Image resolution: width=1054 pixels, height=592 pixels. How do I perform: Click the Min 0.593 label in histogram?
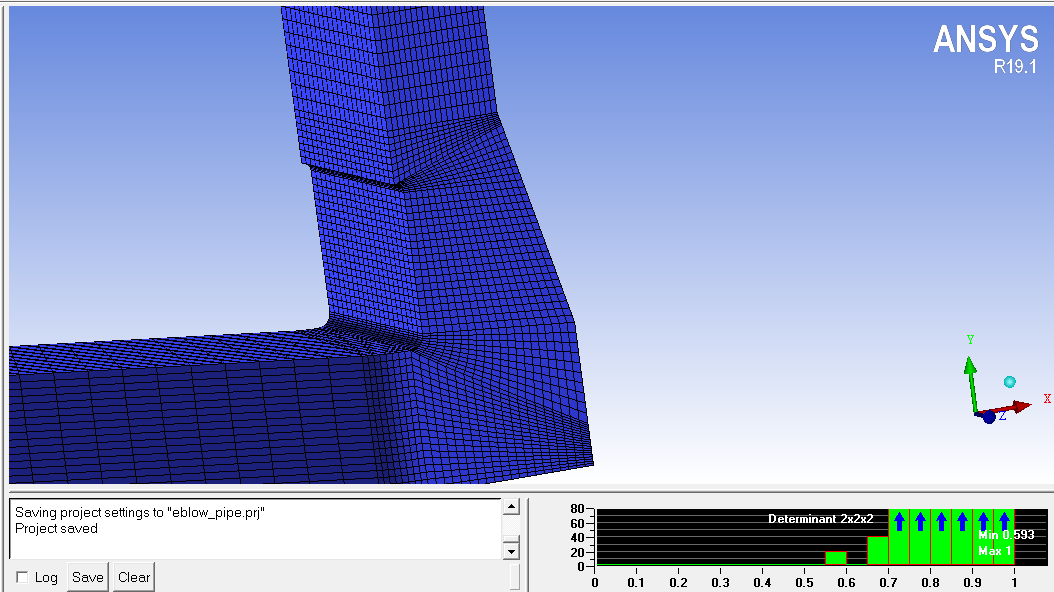(x=1006, y=535)
